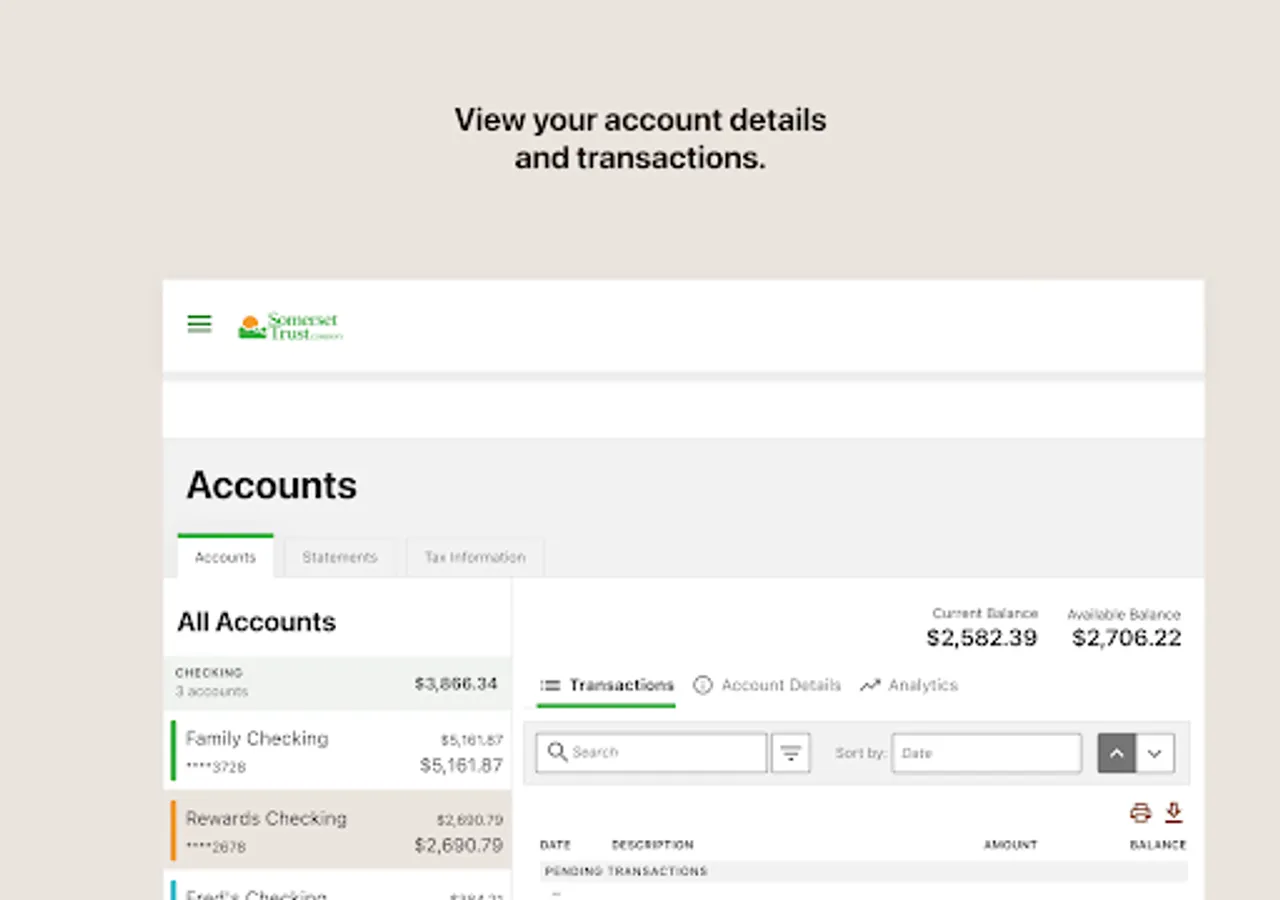Download transactions with download icon
This screenshot has height=900, width=1280.
pyautogui.click(x=1174, y=812)
